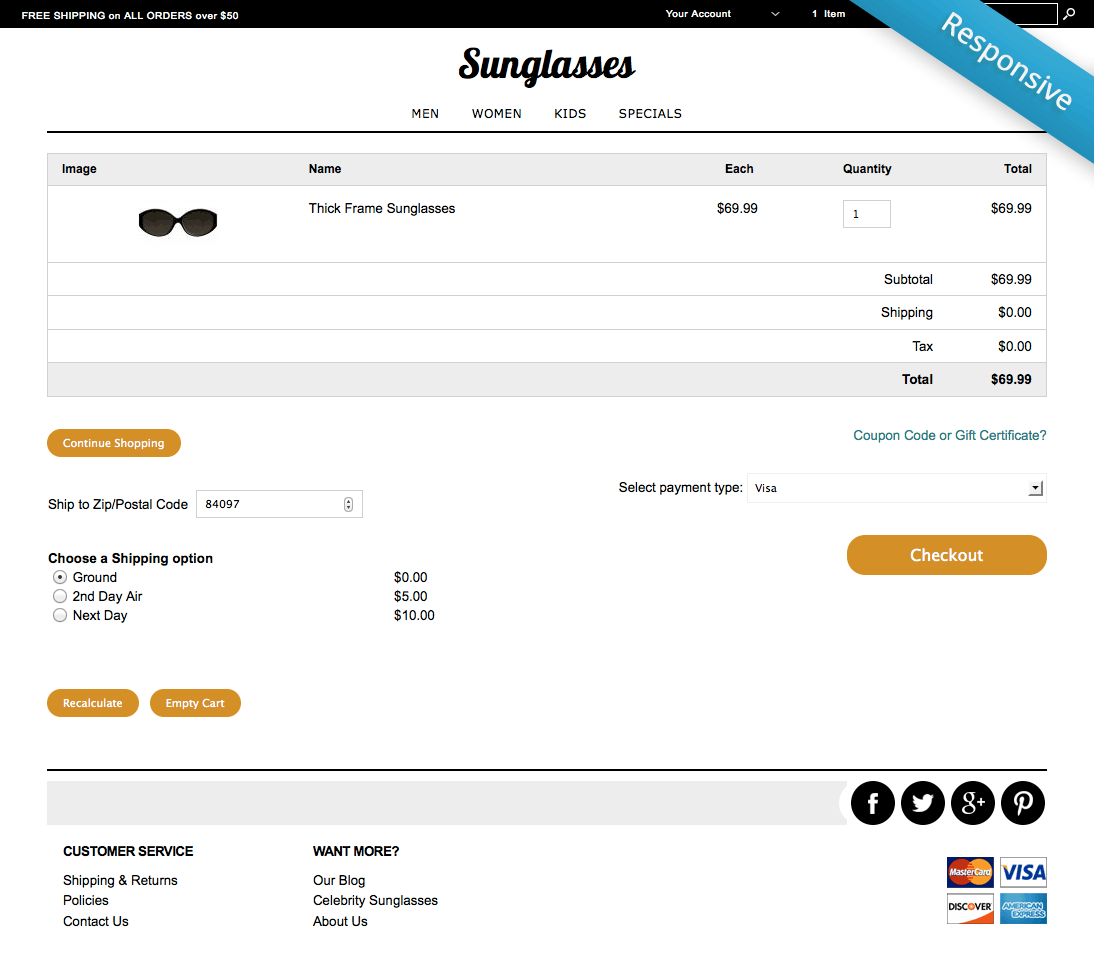The height and width of the screenshot is (980, 1094).
Task: Click the zip code stepper arrows
Action: coord(348,504)
